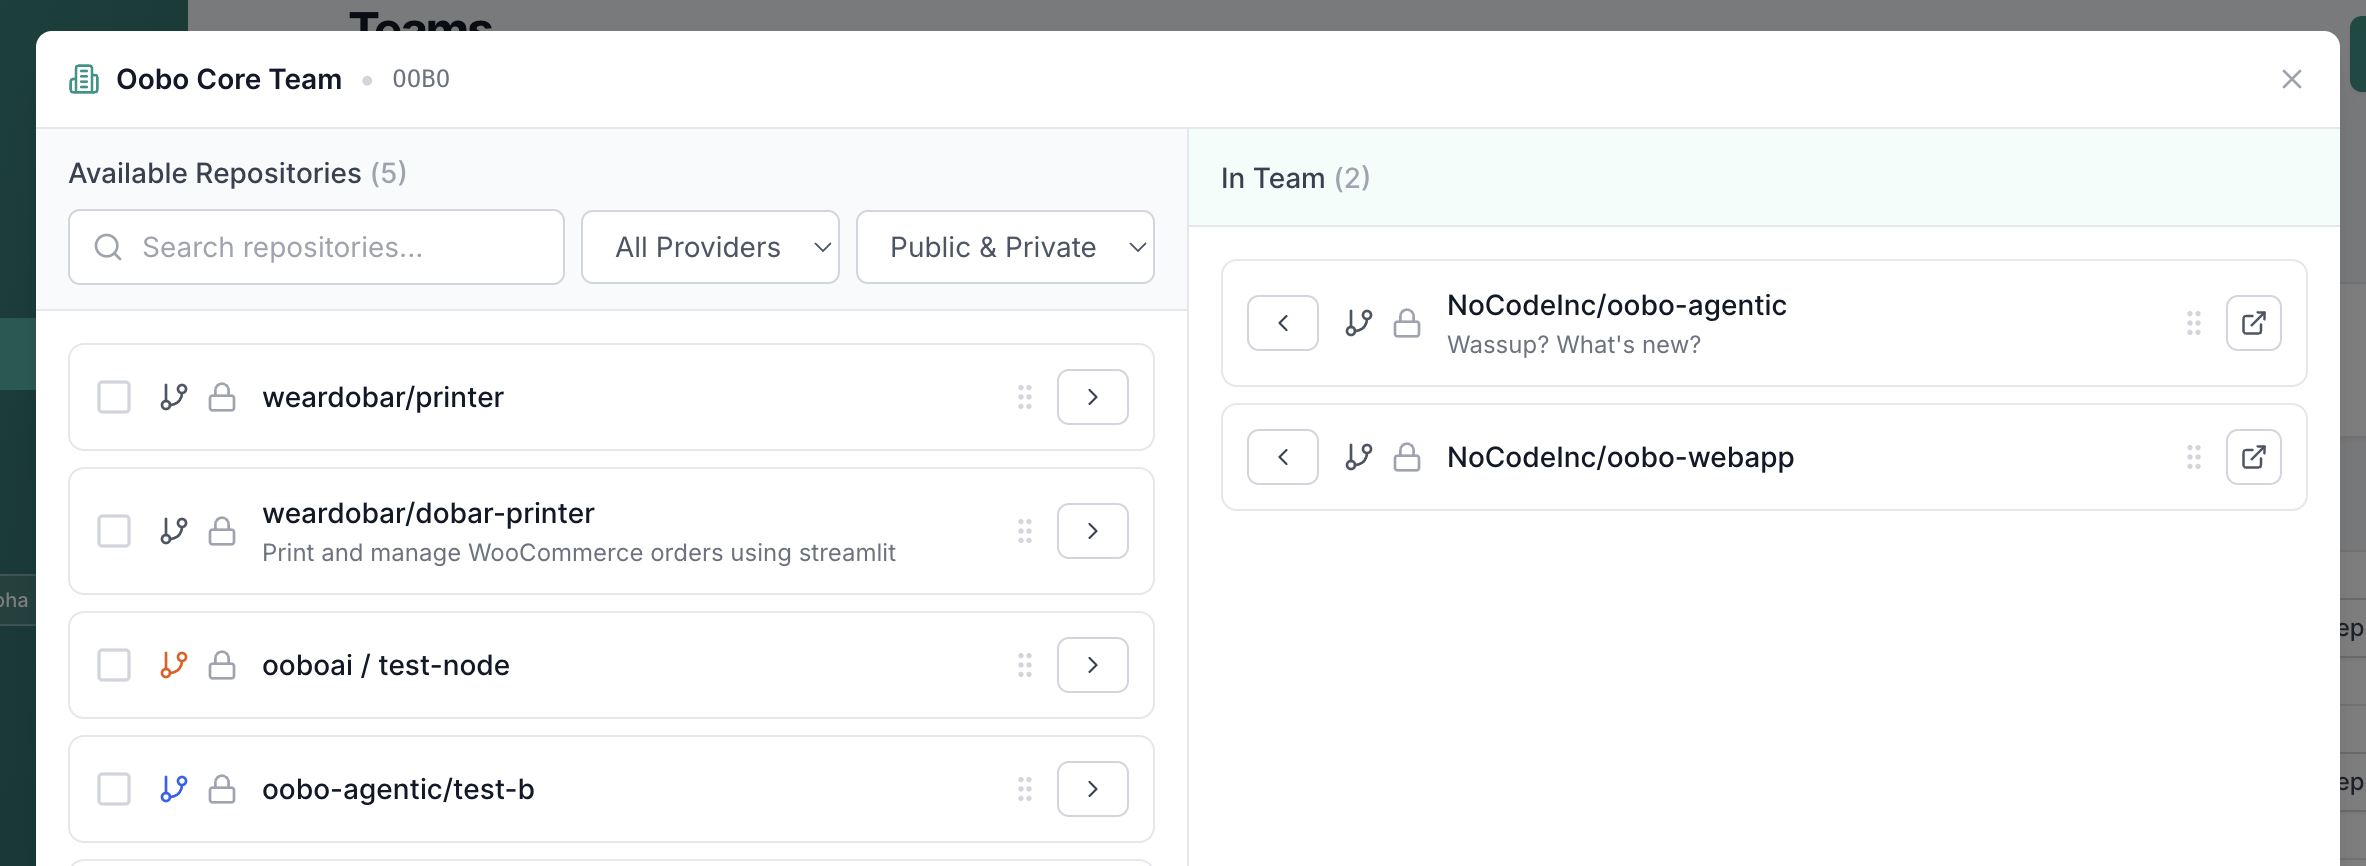
Task: Check the weardobar/printer checkbox
Action: tap(114, 397)
